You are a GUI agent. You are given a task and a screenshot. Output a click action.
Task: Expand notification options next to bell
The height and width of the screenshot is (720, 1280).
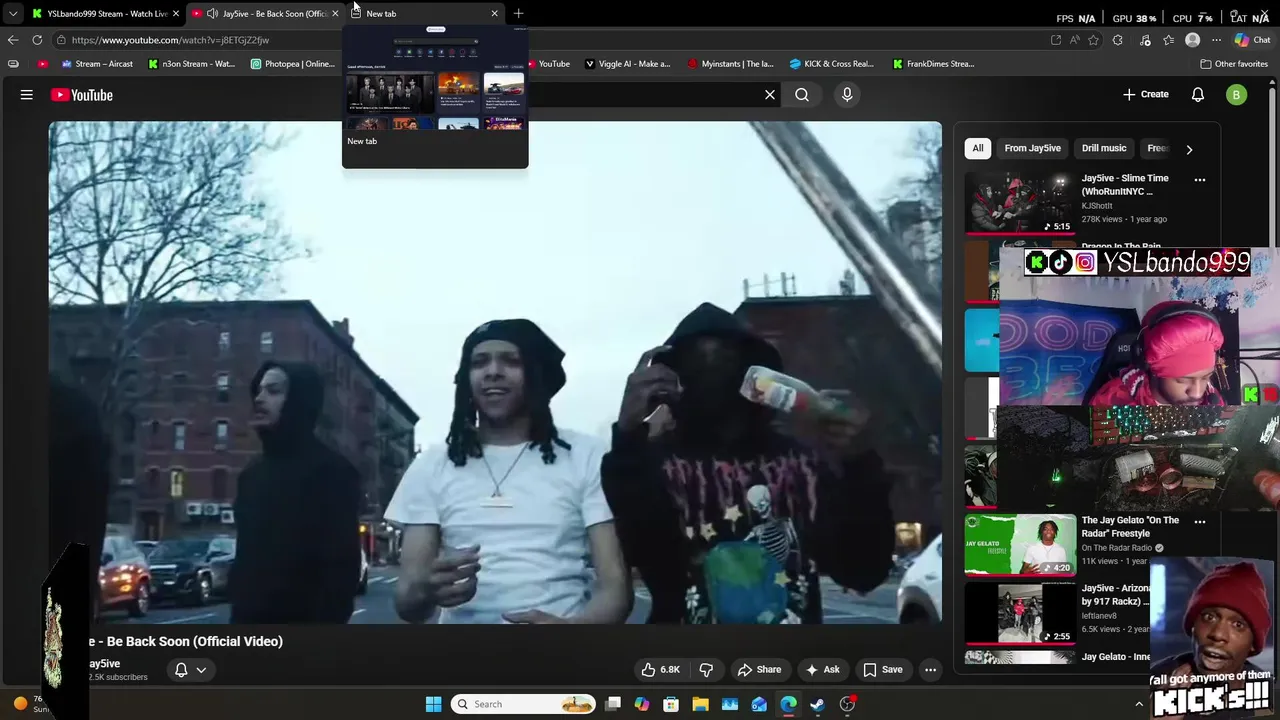(201, 670)
